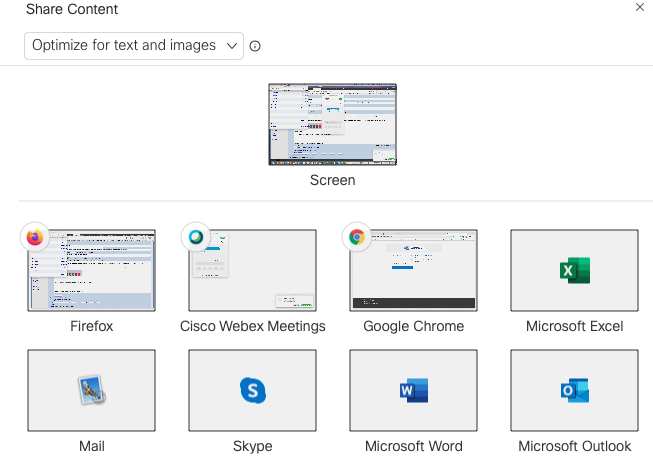Close the Share Content dialog

640,7
